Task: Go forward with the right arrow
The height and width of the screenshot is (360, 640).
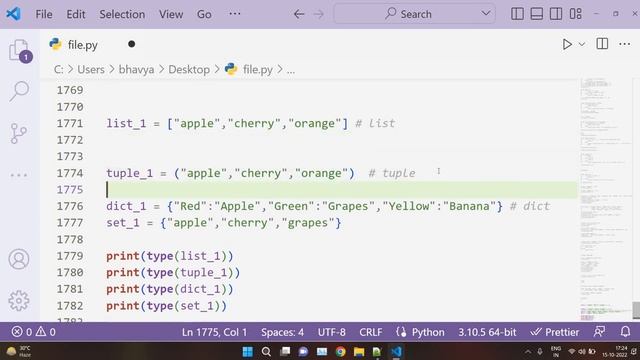Action: 318,14
